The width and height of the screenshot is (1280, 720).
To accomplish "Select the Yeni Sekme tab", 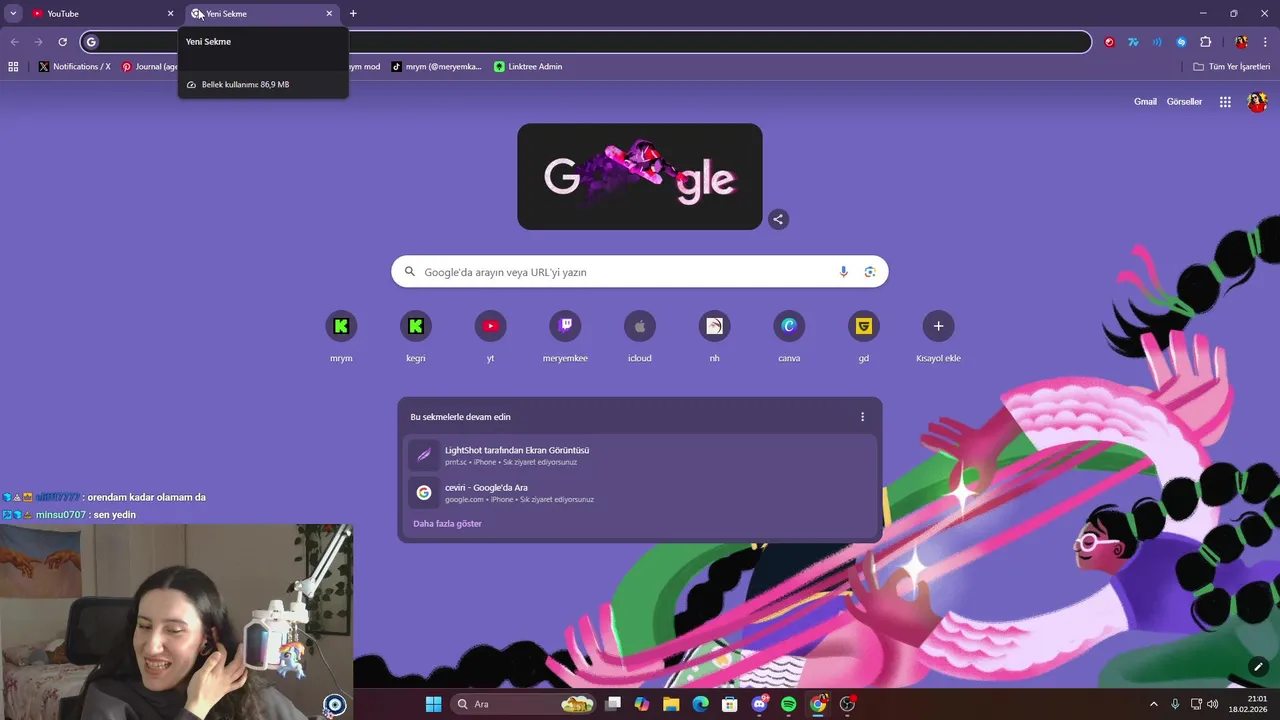I will pos(262,14).
